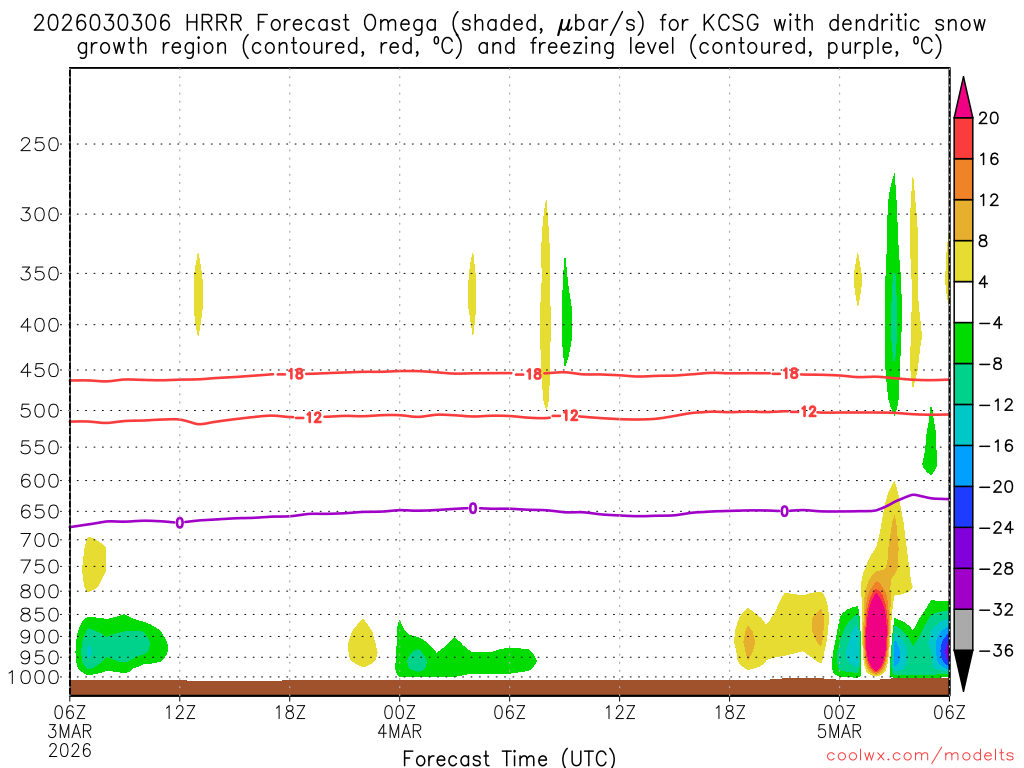Click the 250 pressure level label

click(40, 144)
